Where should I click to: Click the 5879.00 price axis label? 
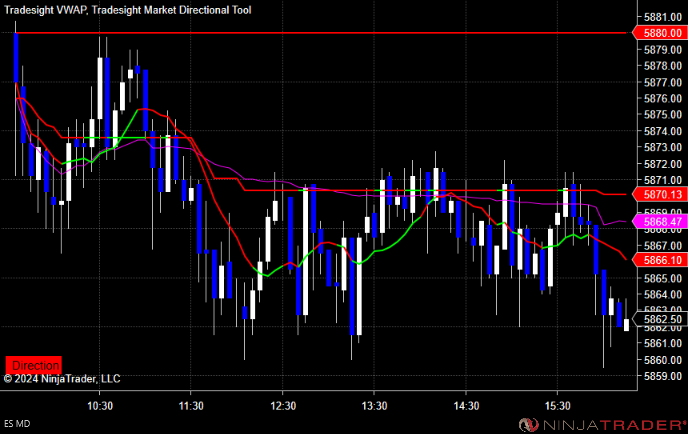[663, 50]
